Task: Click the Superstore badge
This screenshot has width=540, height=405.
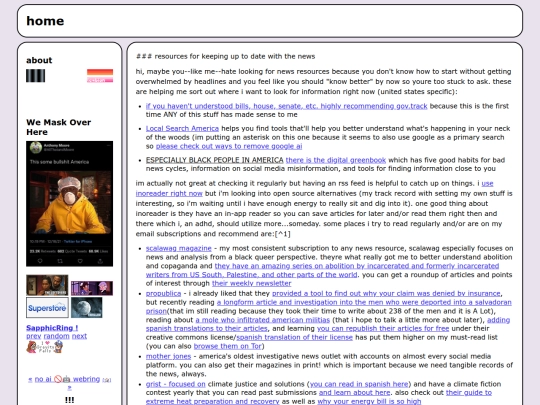Action: [47, 308]
